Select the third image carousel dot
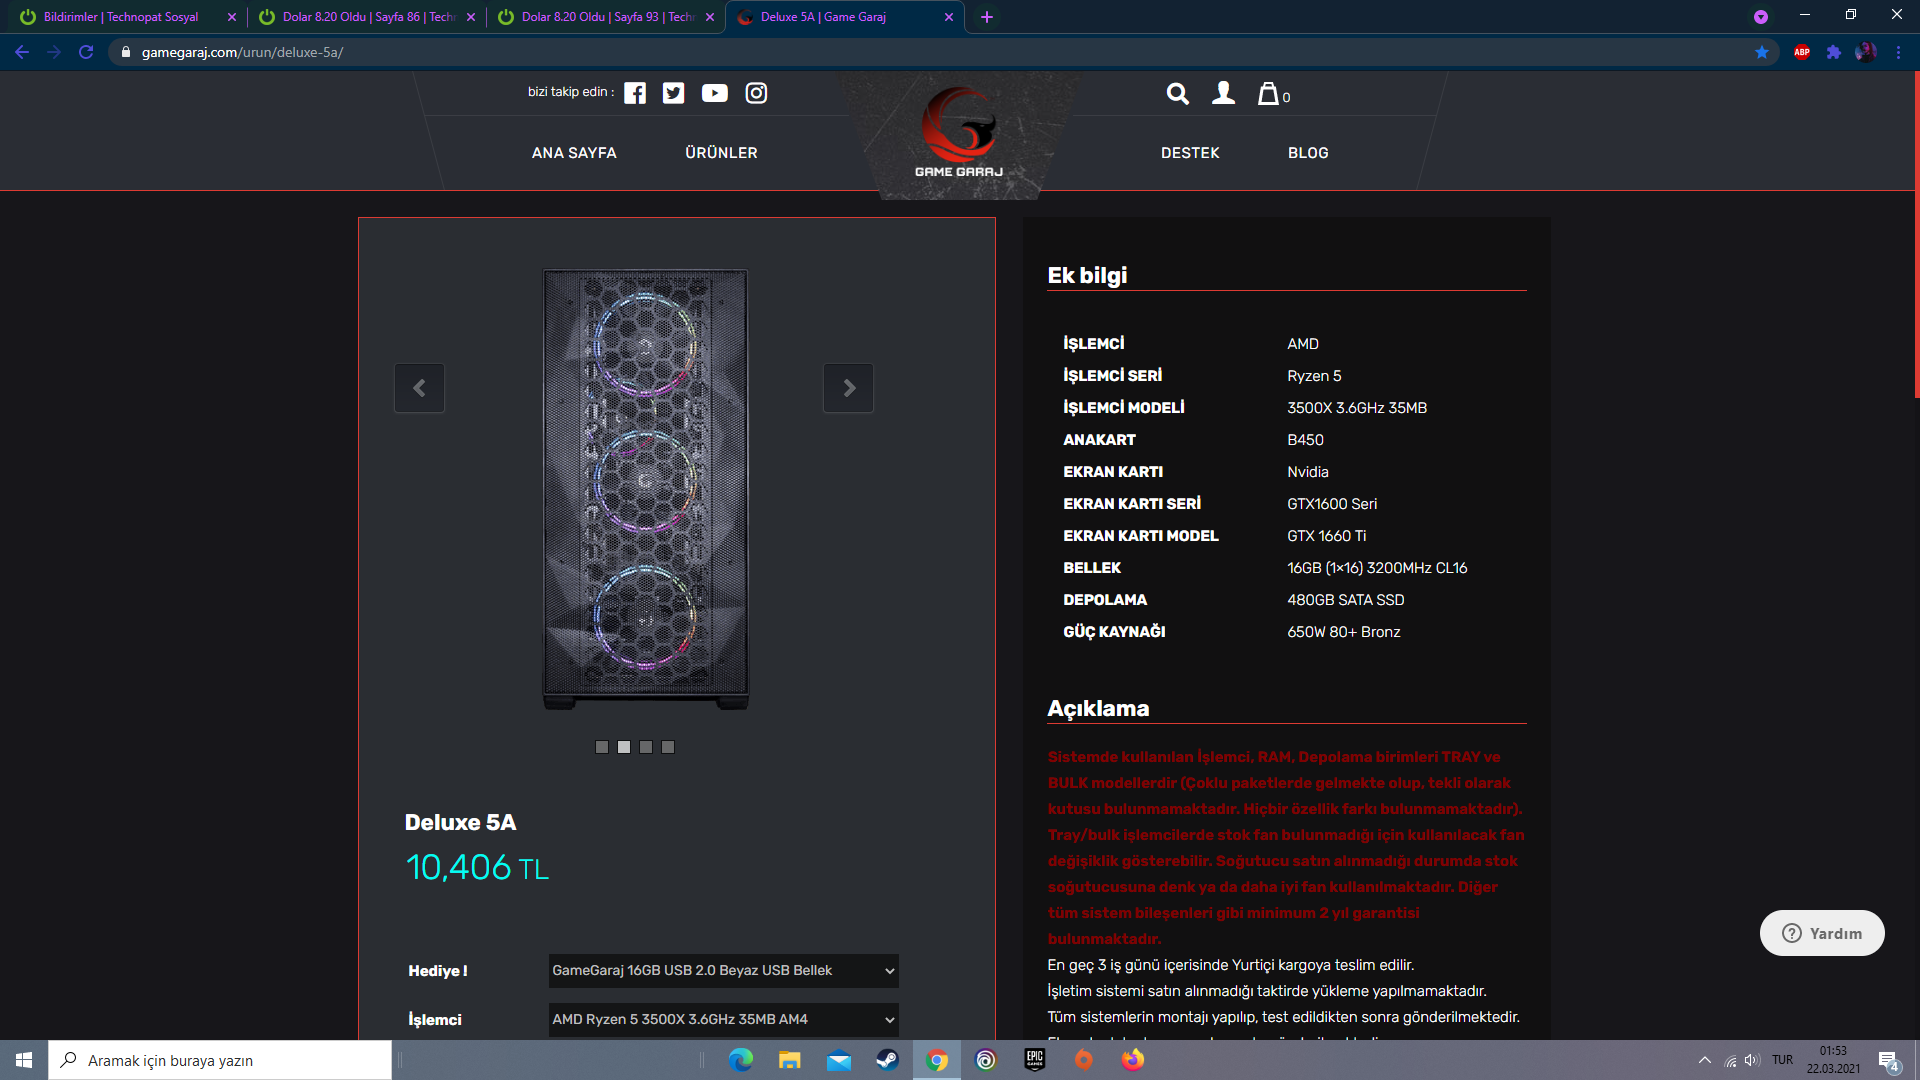The width and height of the screenshot is (1920, 1080). click(x=646, y=747)
